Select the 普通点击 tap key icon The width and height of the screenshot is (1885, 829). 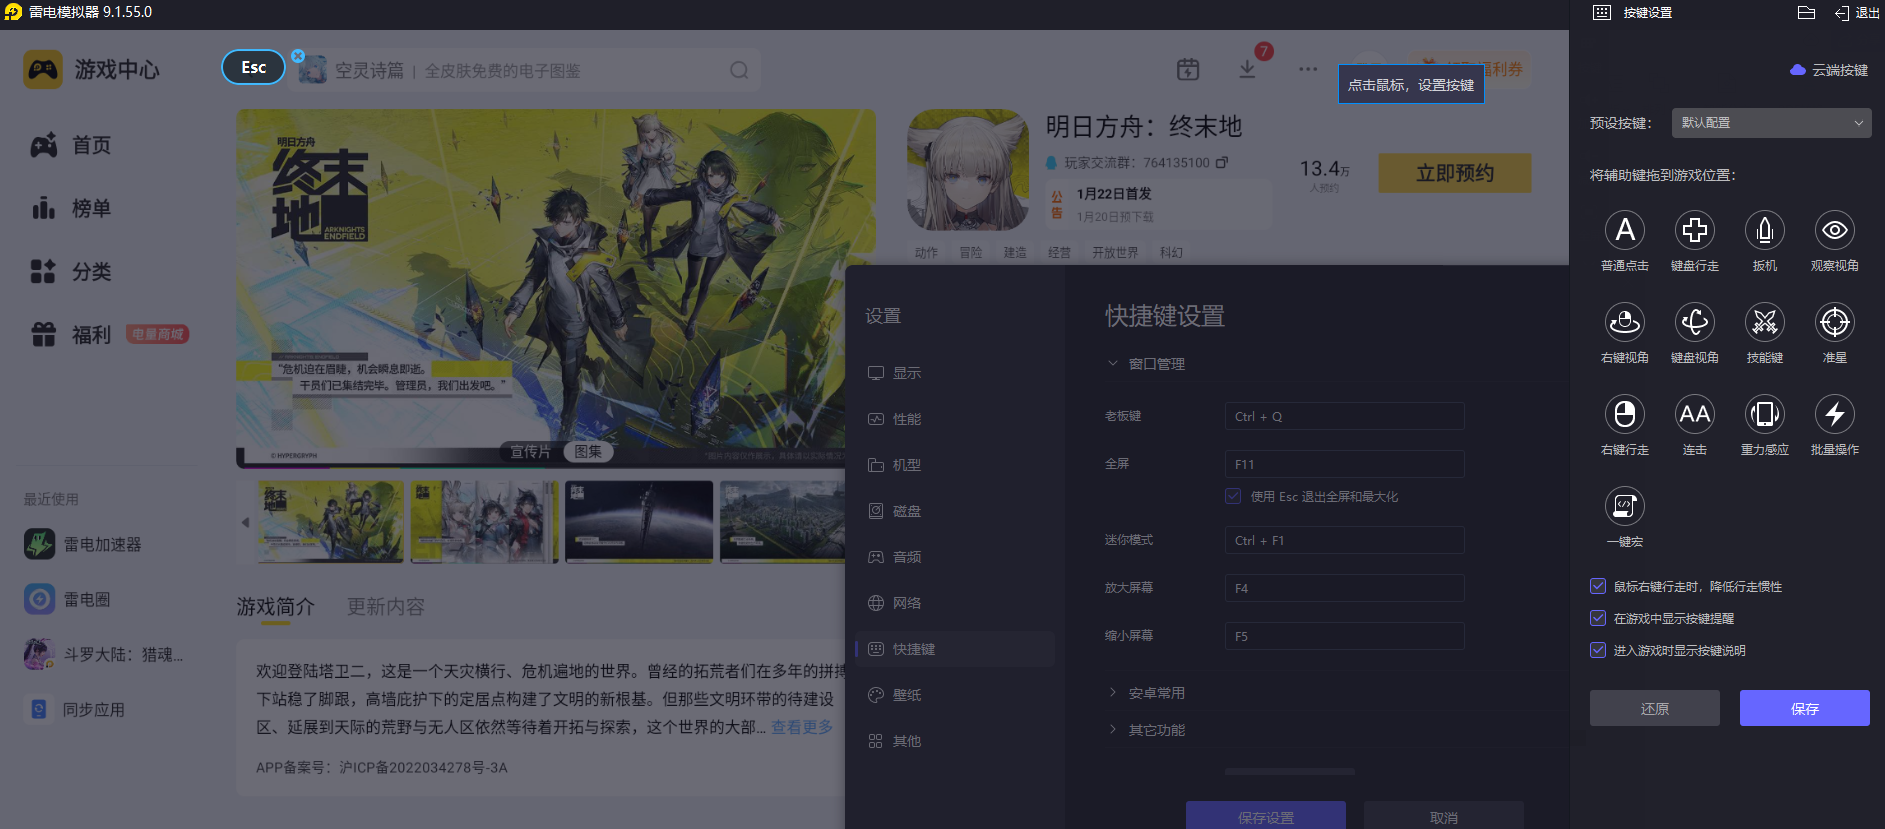click(1625, 231)
